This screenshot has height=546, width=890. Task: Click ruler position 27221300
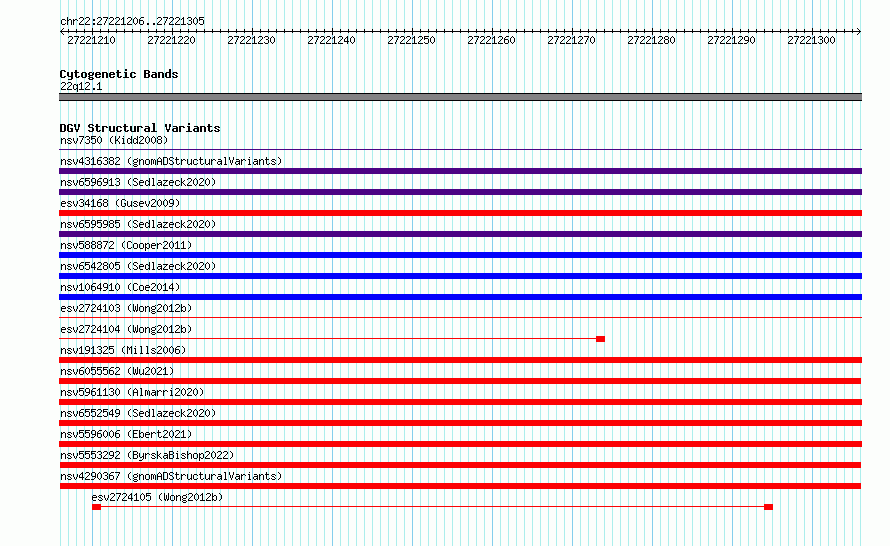click(x=812, y=40)
